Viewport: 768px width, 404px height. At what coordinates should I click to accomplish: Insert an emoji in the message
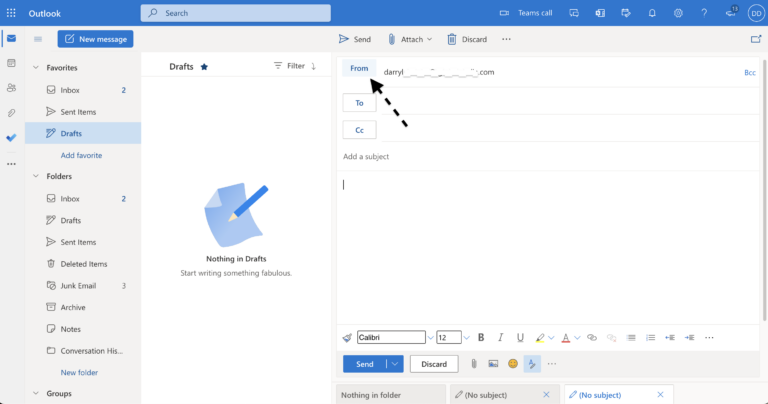(x=513, y=364)
